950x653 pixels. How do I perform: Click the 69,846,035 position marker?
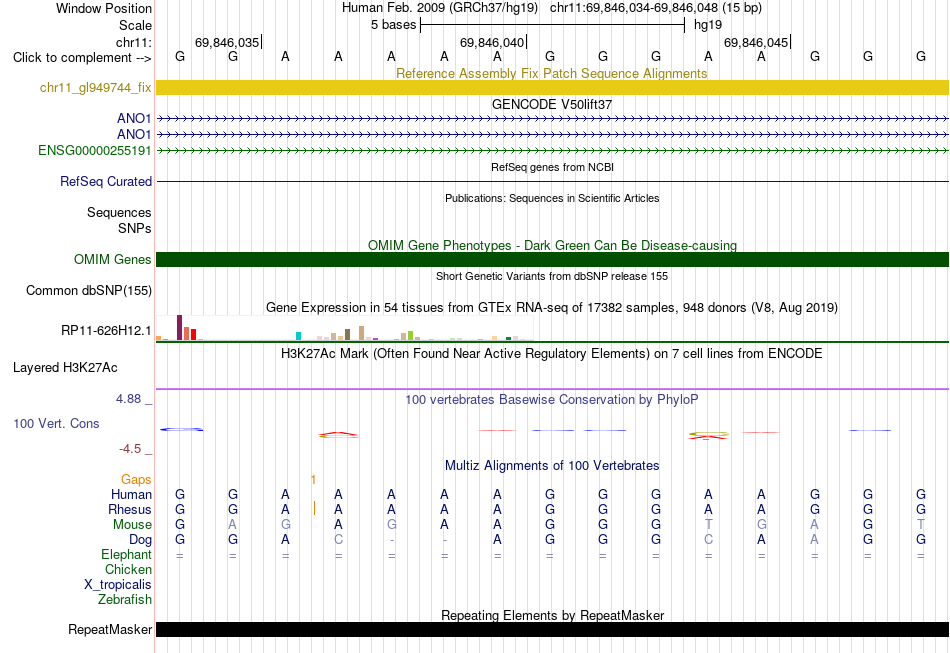point(228,42)
